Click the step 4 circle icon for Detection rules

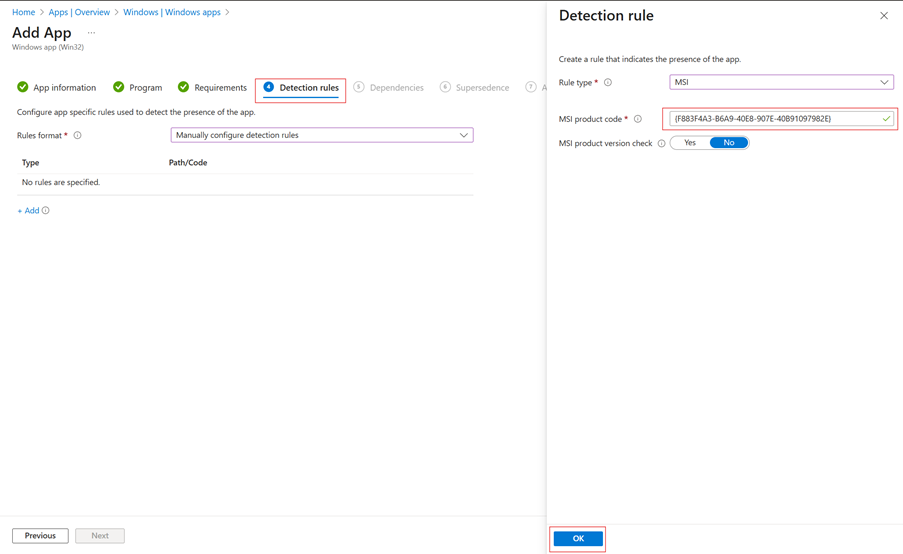pos(268,86)
